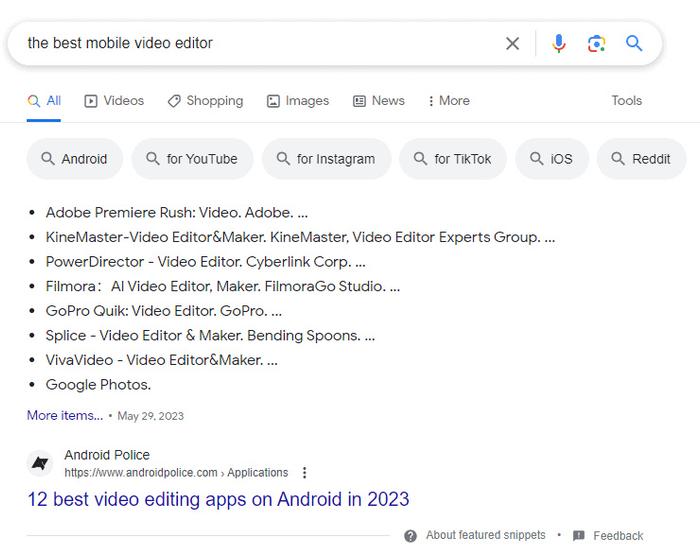Screen dimensions: 700x555
Task: Refine search with the for YouTube chip
Action: (x=192, y=159)
